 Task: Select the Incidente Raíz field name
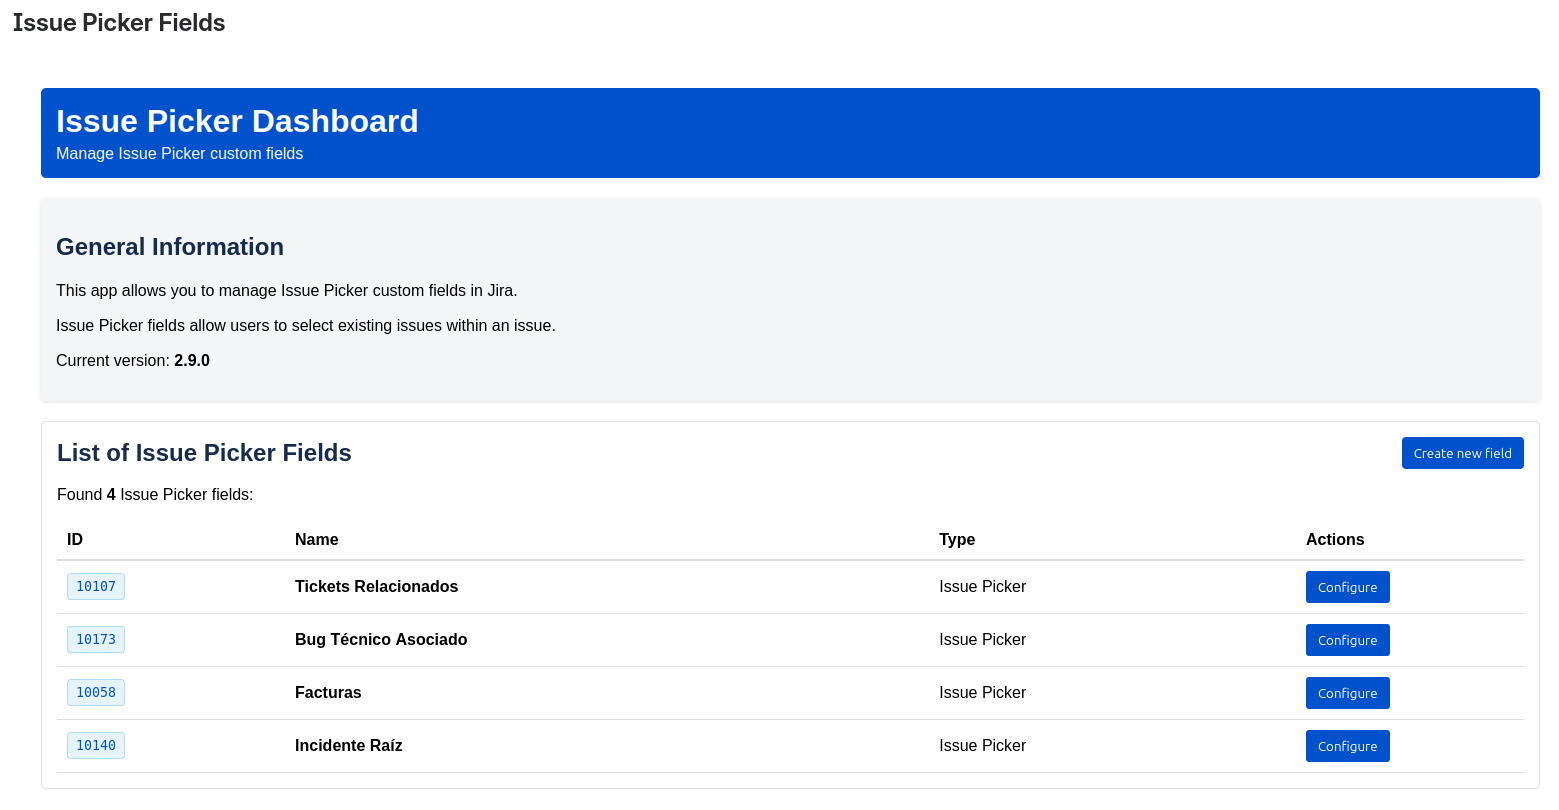pyautogui.click(x=348, y=745)
